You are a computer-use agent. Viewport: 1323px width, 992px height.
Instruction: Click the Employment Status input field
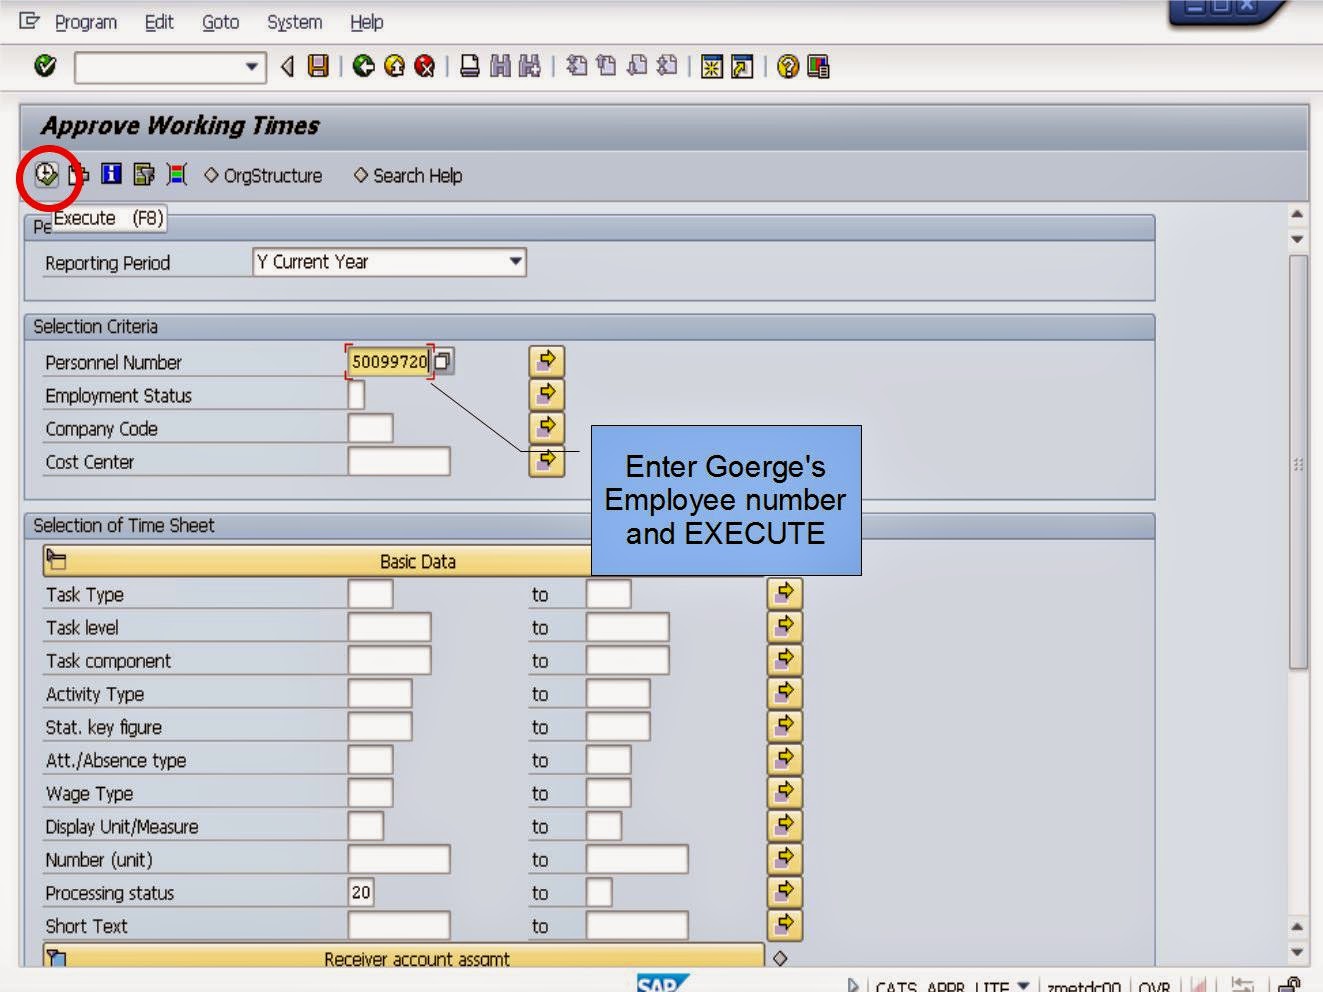(356, 395)
